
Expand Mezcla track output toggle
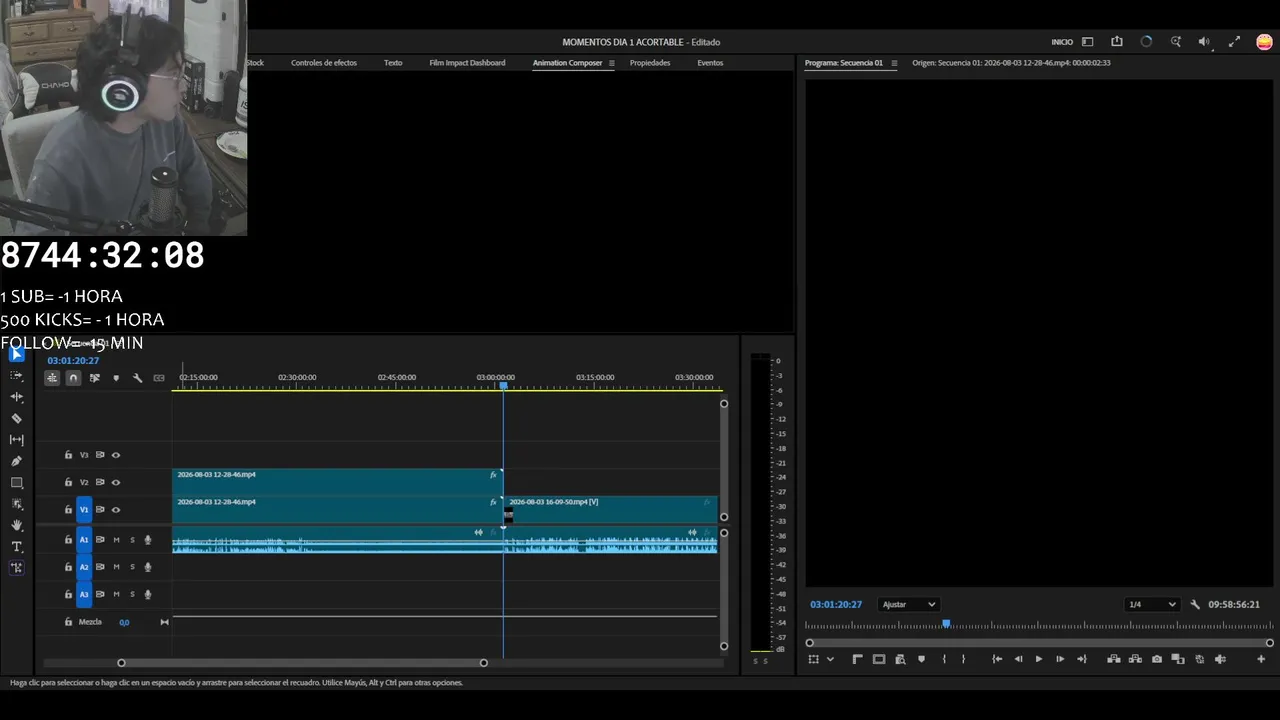[x=164, y=622]
